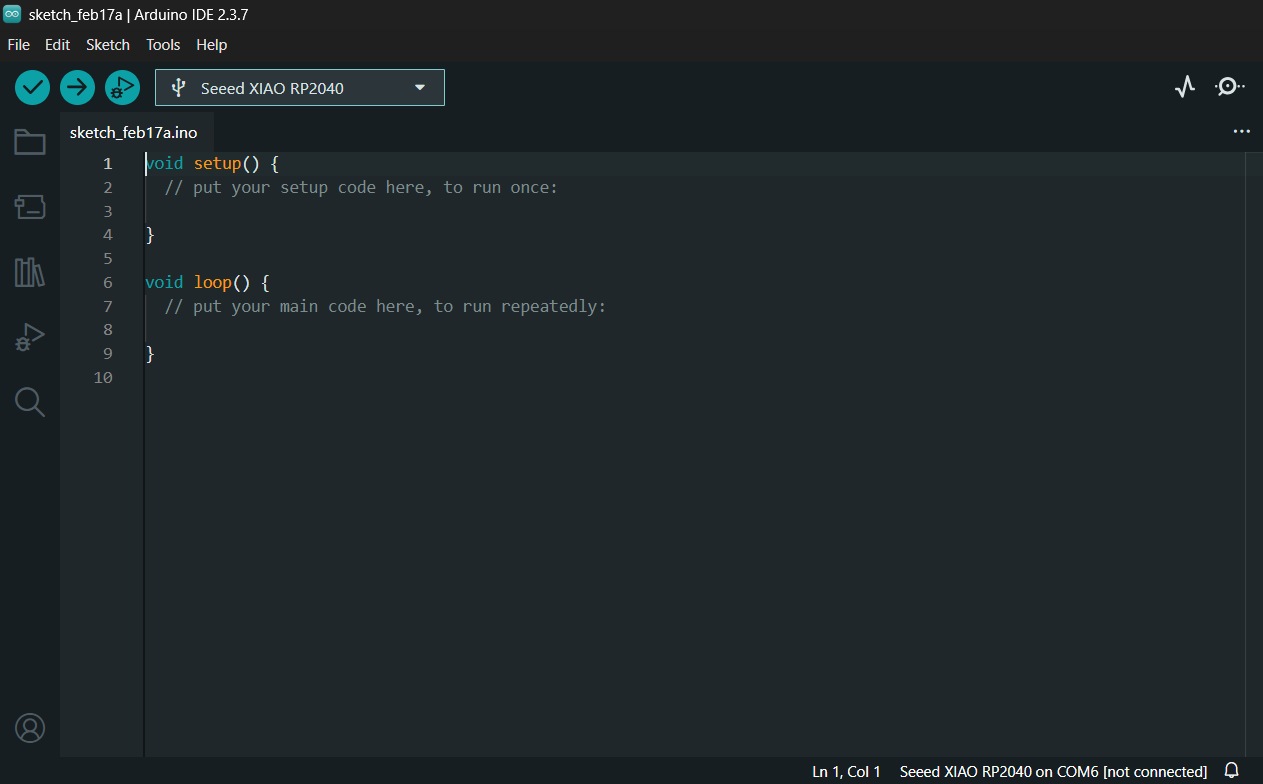Toggle the notifications bell
This screenshot has height=784, width=1263.
coord(1232,771)
